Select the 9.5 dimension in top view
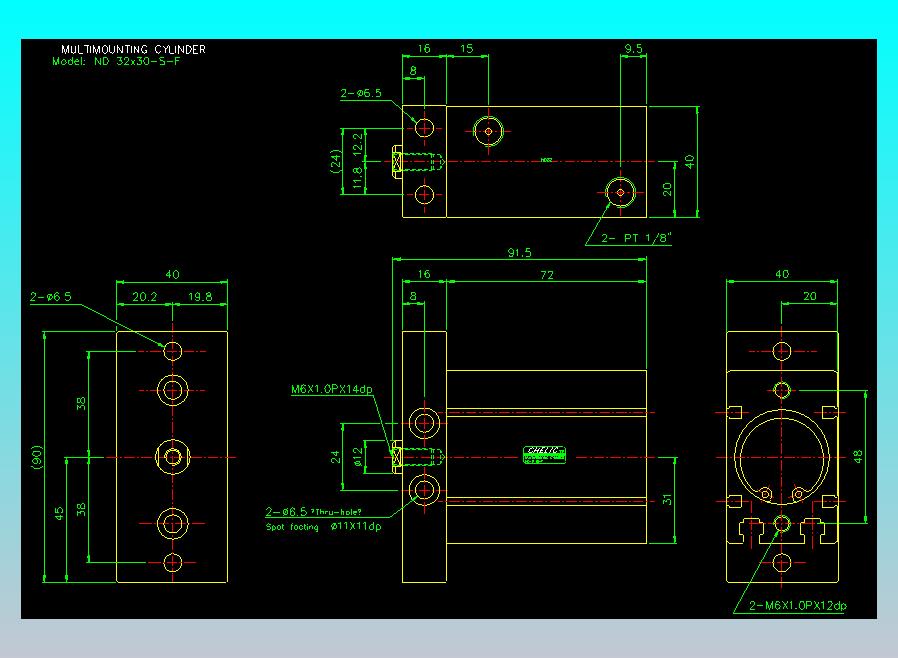 tap(633, 49)
